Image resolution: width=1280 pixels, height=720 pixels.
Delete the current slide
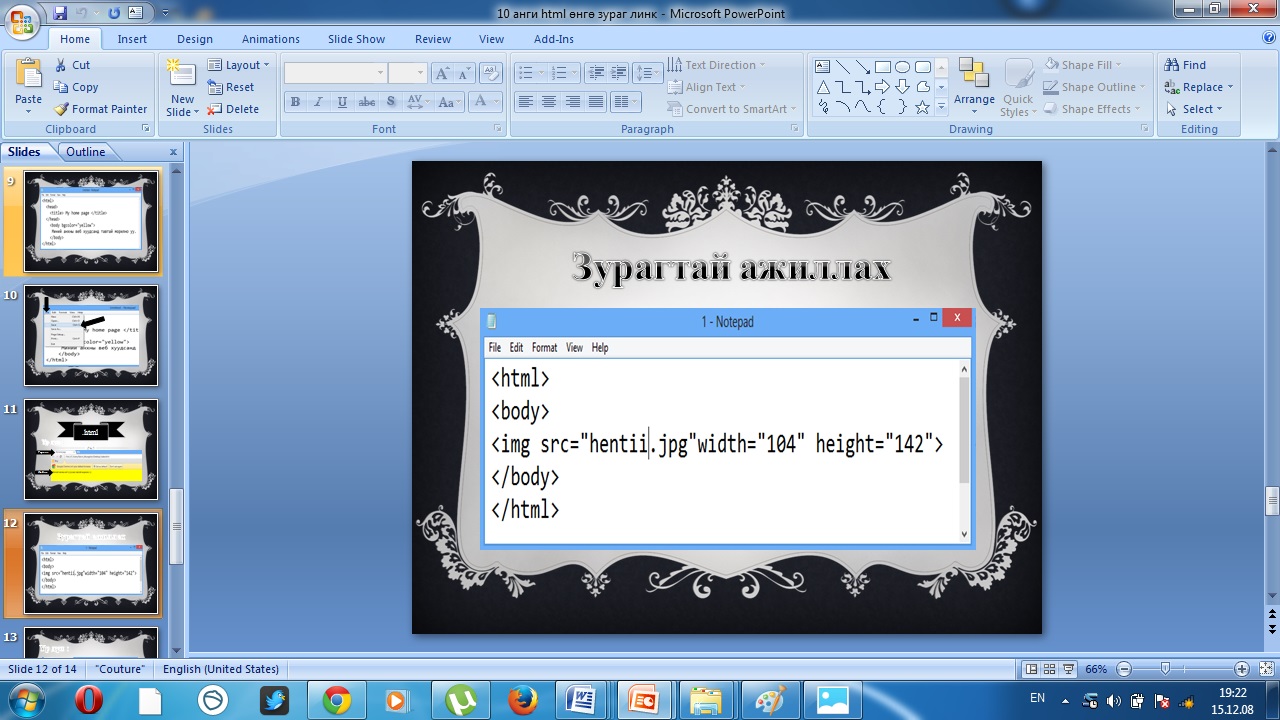click(234, 109)
